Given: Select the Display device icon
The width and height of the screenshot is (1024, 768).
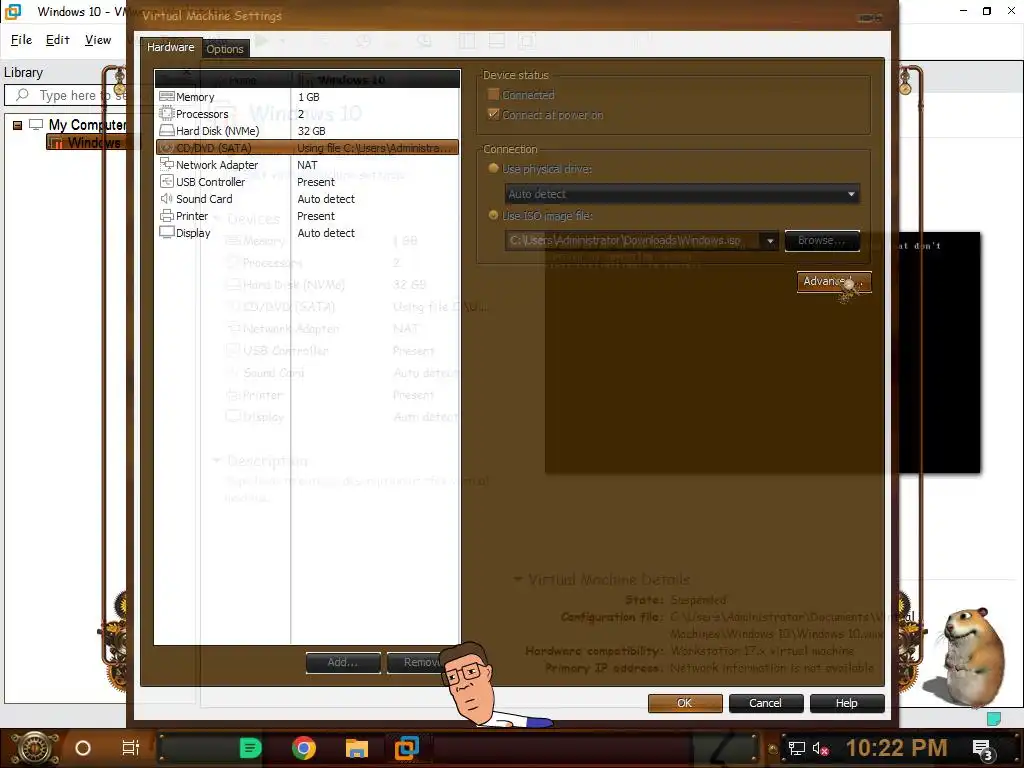Looking at the screenshot, I should pyautogui.click(x=167, y=232).
